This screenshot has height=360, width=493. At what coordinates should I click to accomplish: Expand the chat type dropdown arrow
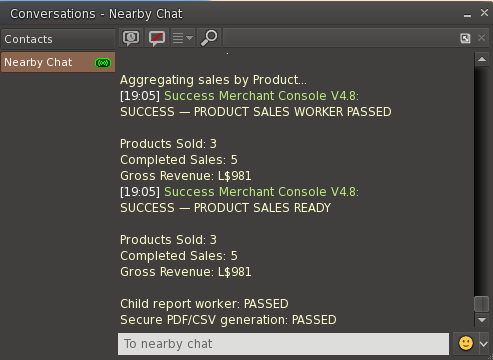point(484,343)
